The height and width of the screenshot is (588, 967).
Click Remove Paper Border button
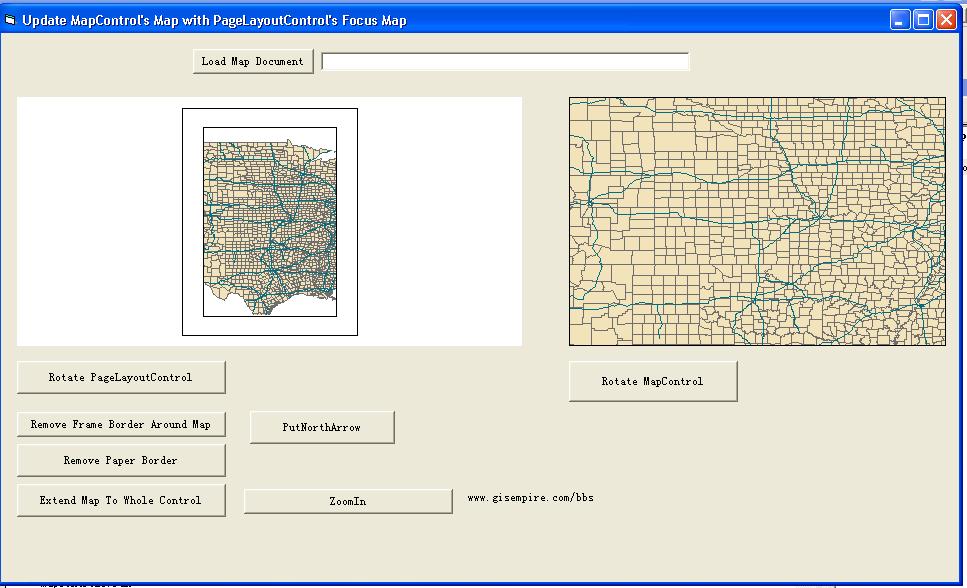tap(121, 460)
